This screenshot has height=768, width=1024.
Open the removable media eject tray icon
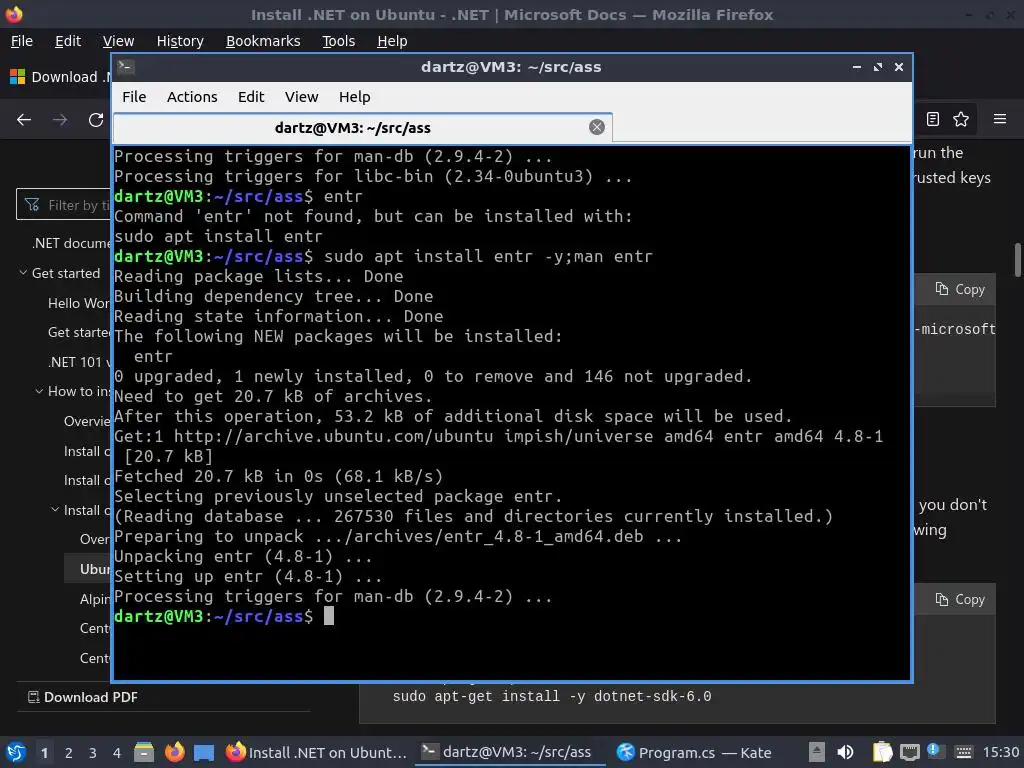816,752
